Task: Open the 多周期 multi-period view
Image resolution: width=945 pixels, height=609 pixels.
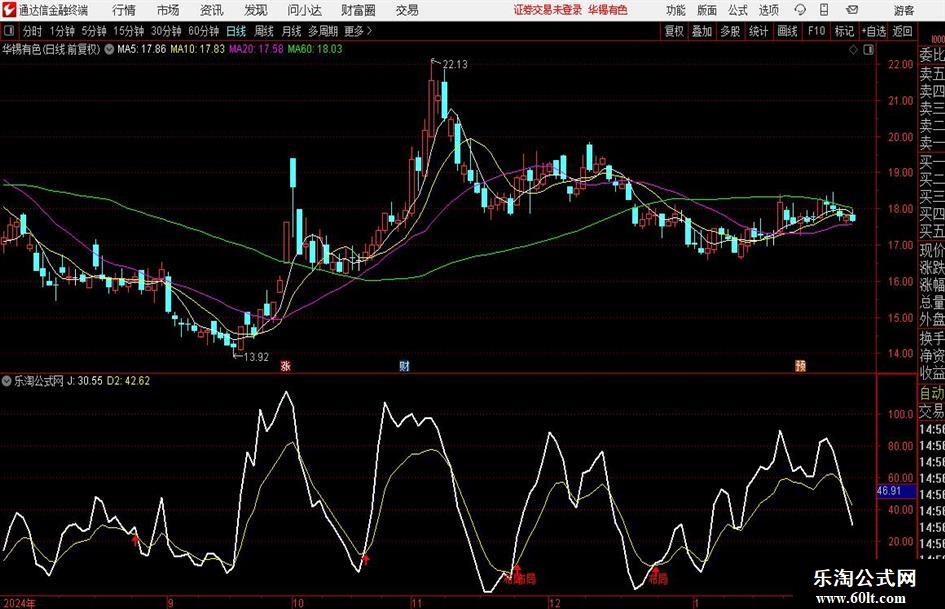Action: (323, 31)
